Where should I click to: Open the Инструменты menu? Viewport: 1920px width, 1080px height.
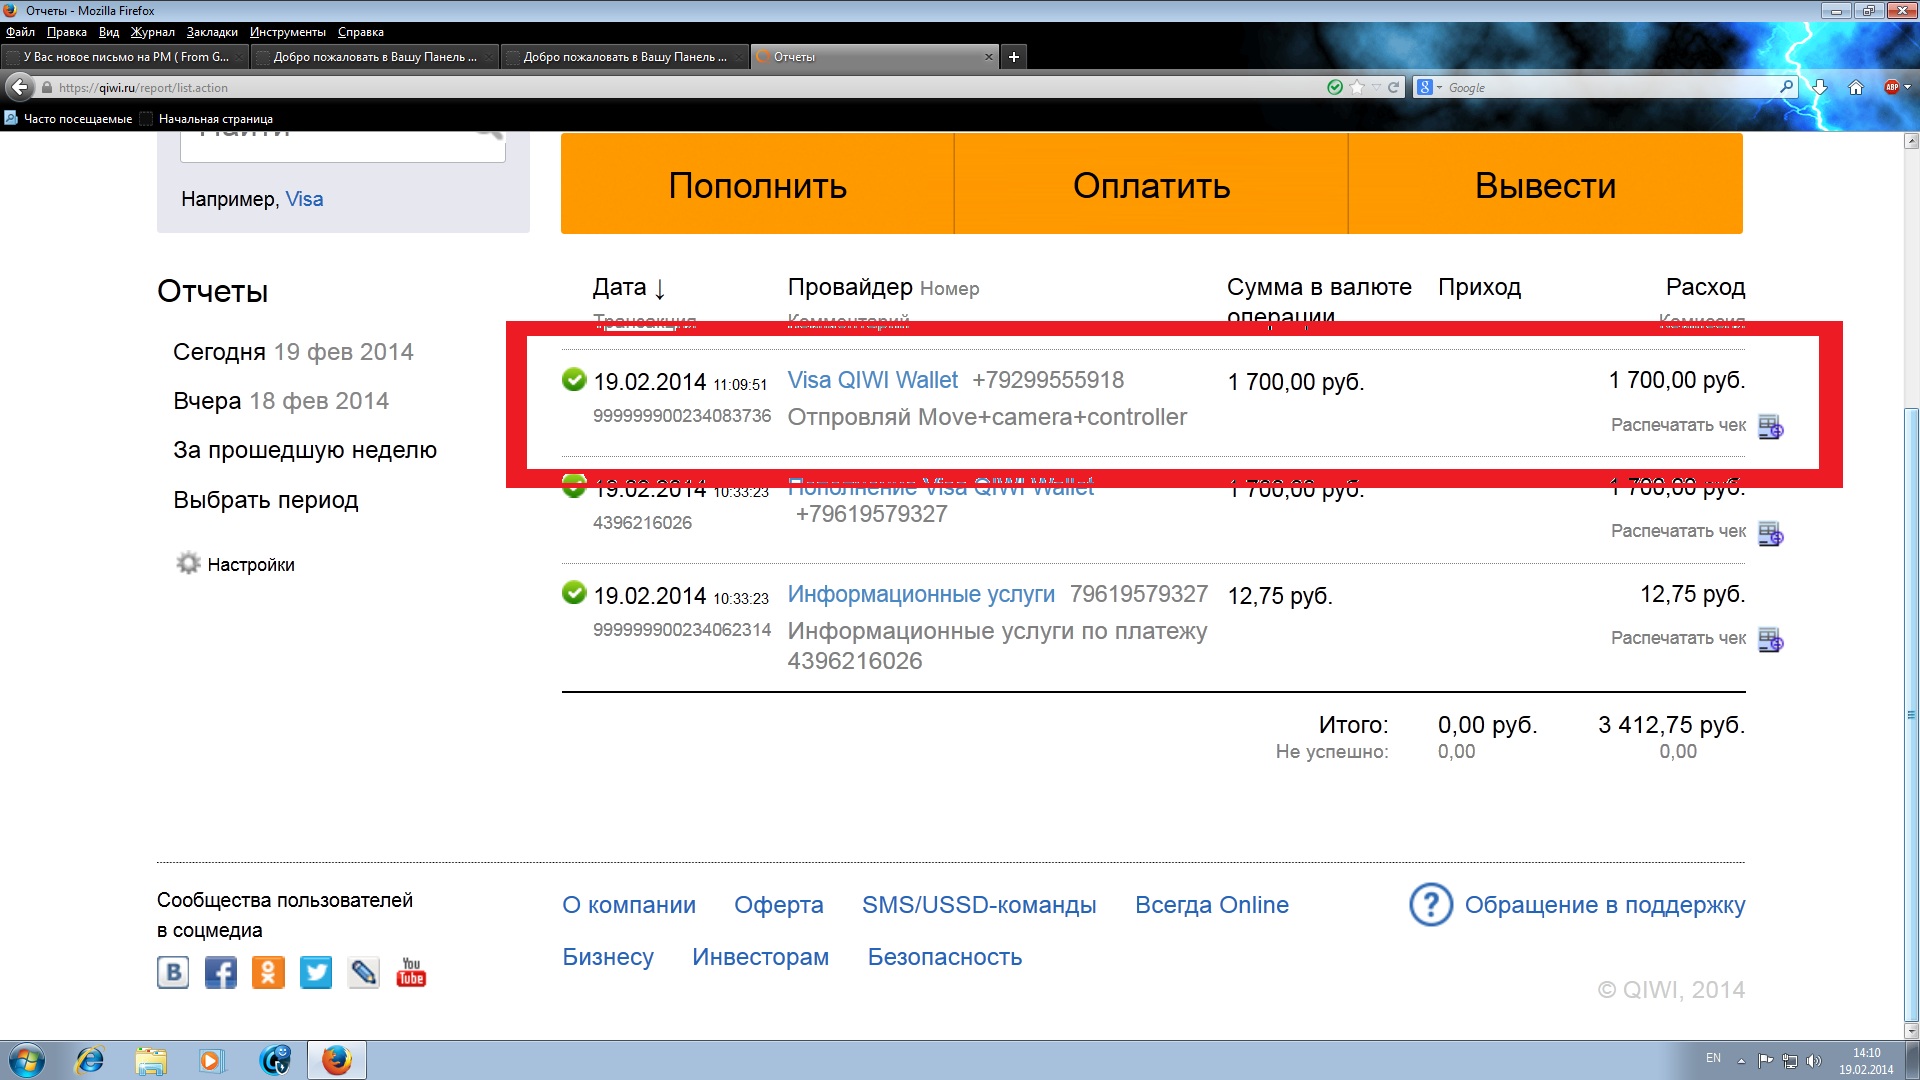point(288,32)
